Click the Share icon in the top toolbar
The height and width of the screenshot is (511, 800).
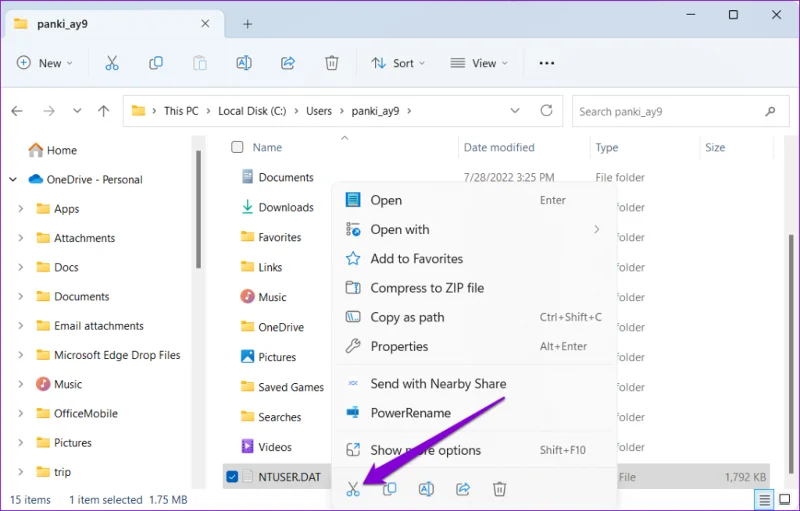click(288, 63)
